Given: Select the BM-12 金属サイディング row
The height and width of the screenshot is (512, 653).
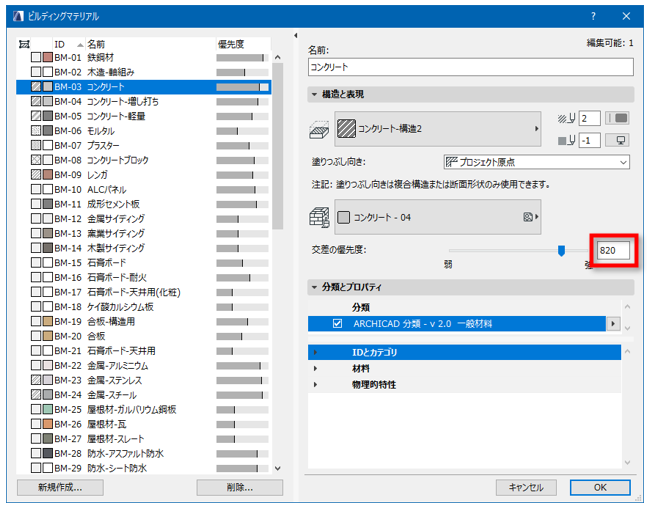Looking at the screenshot, I should tap(144, 219).
